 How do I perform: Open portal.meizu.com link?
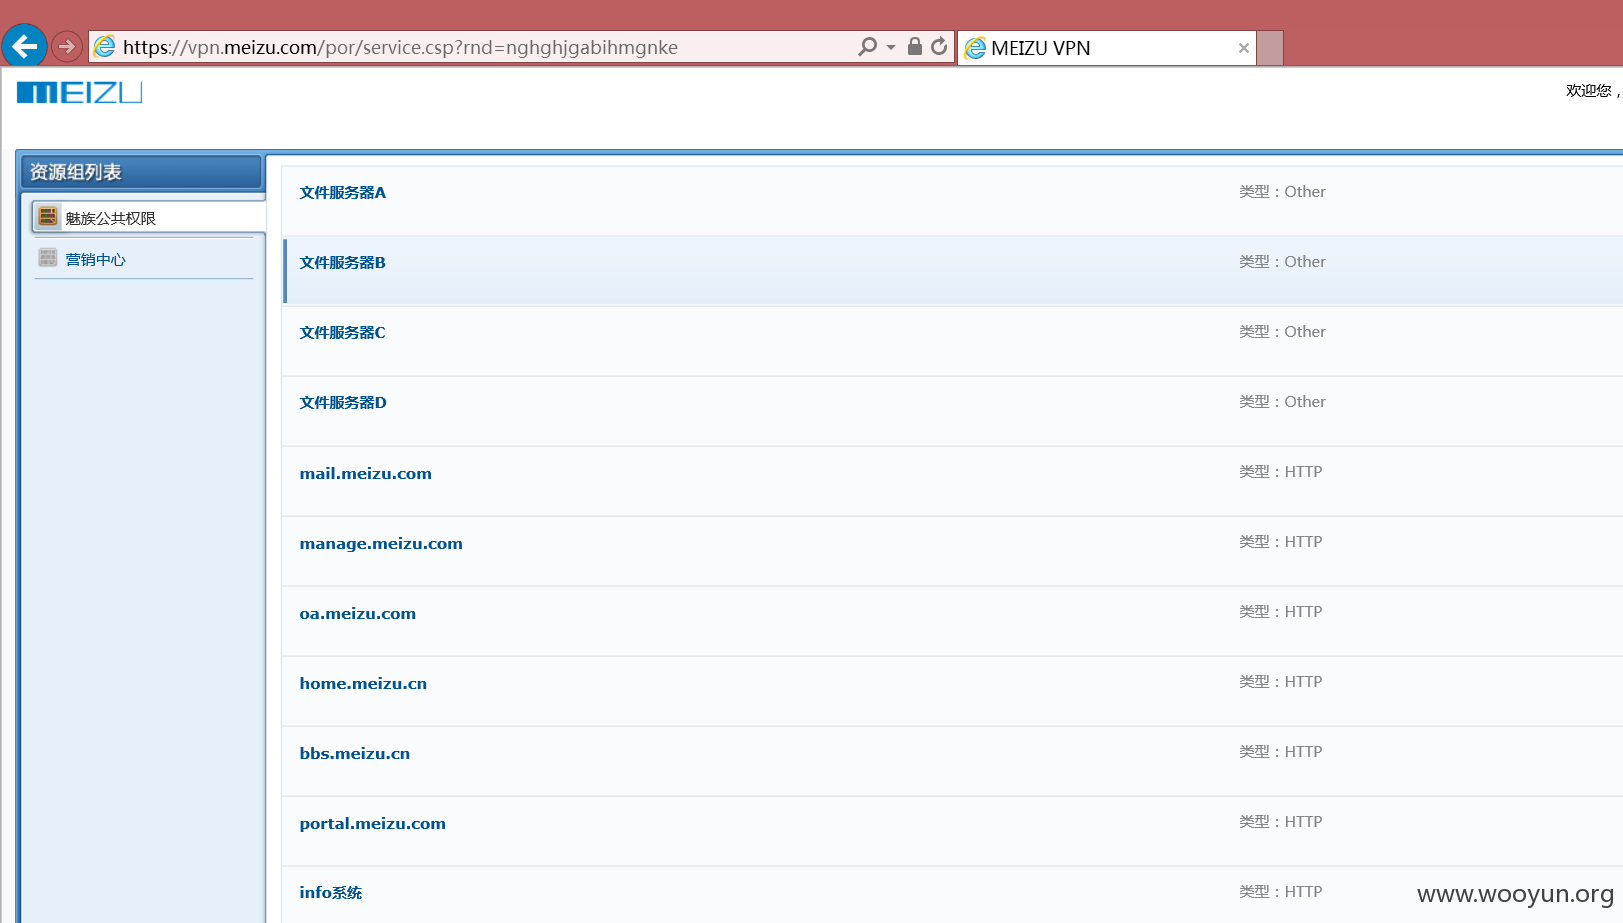pyautogui.click(x=373, y=823)
